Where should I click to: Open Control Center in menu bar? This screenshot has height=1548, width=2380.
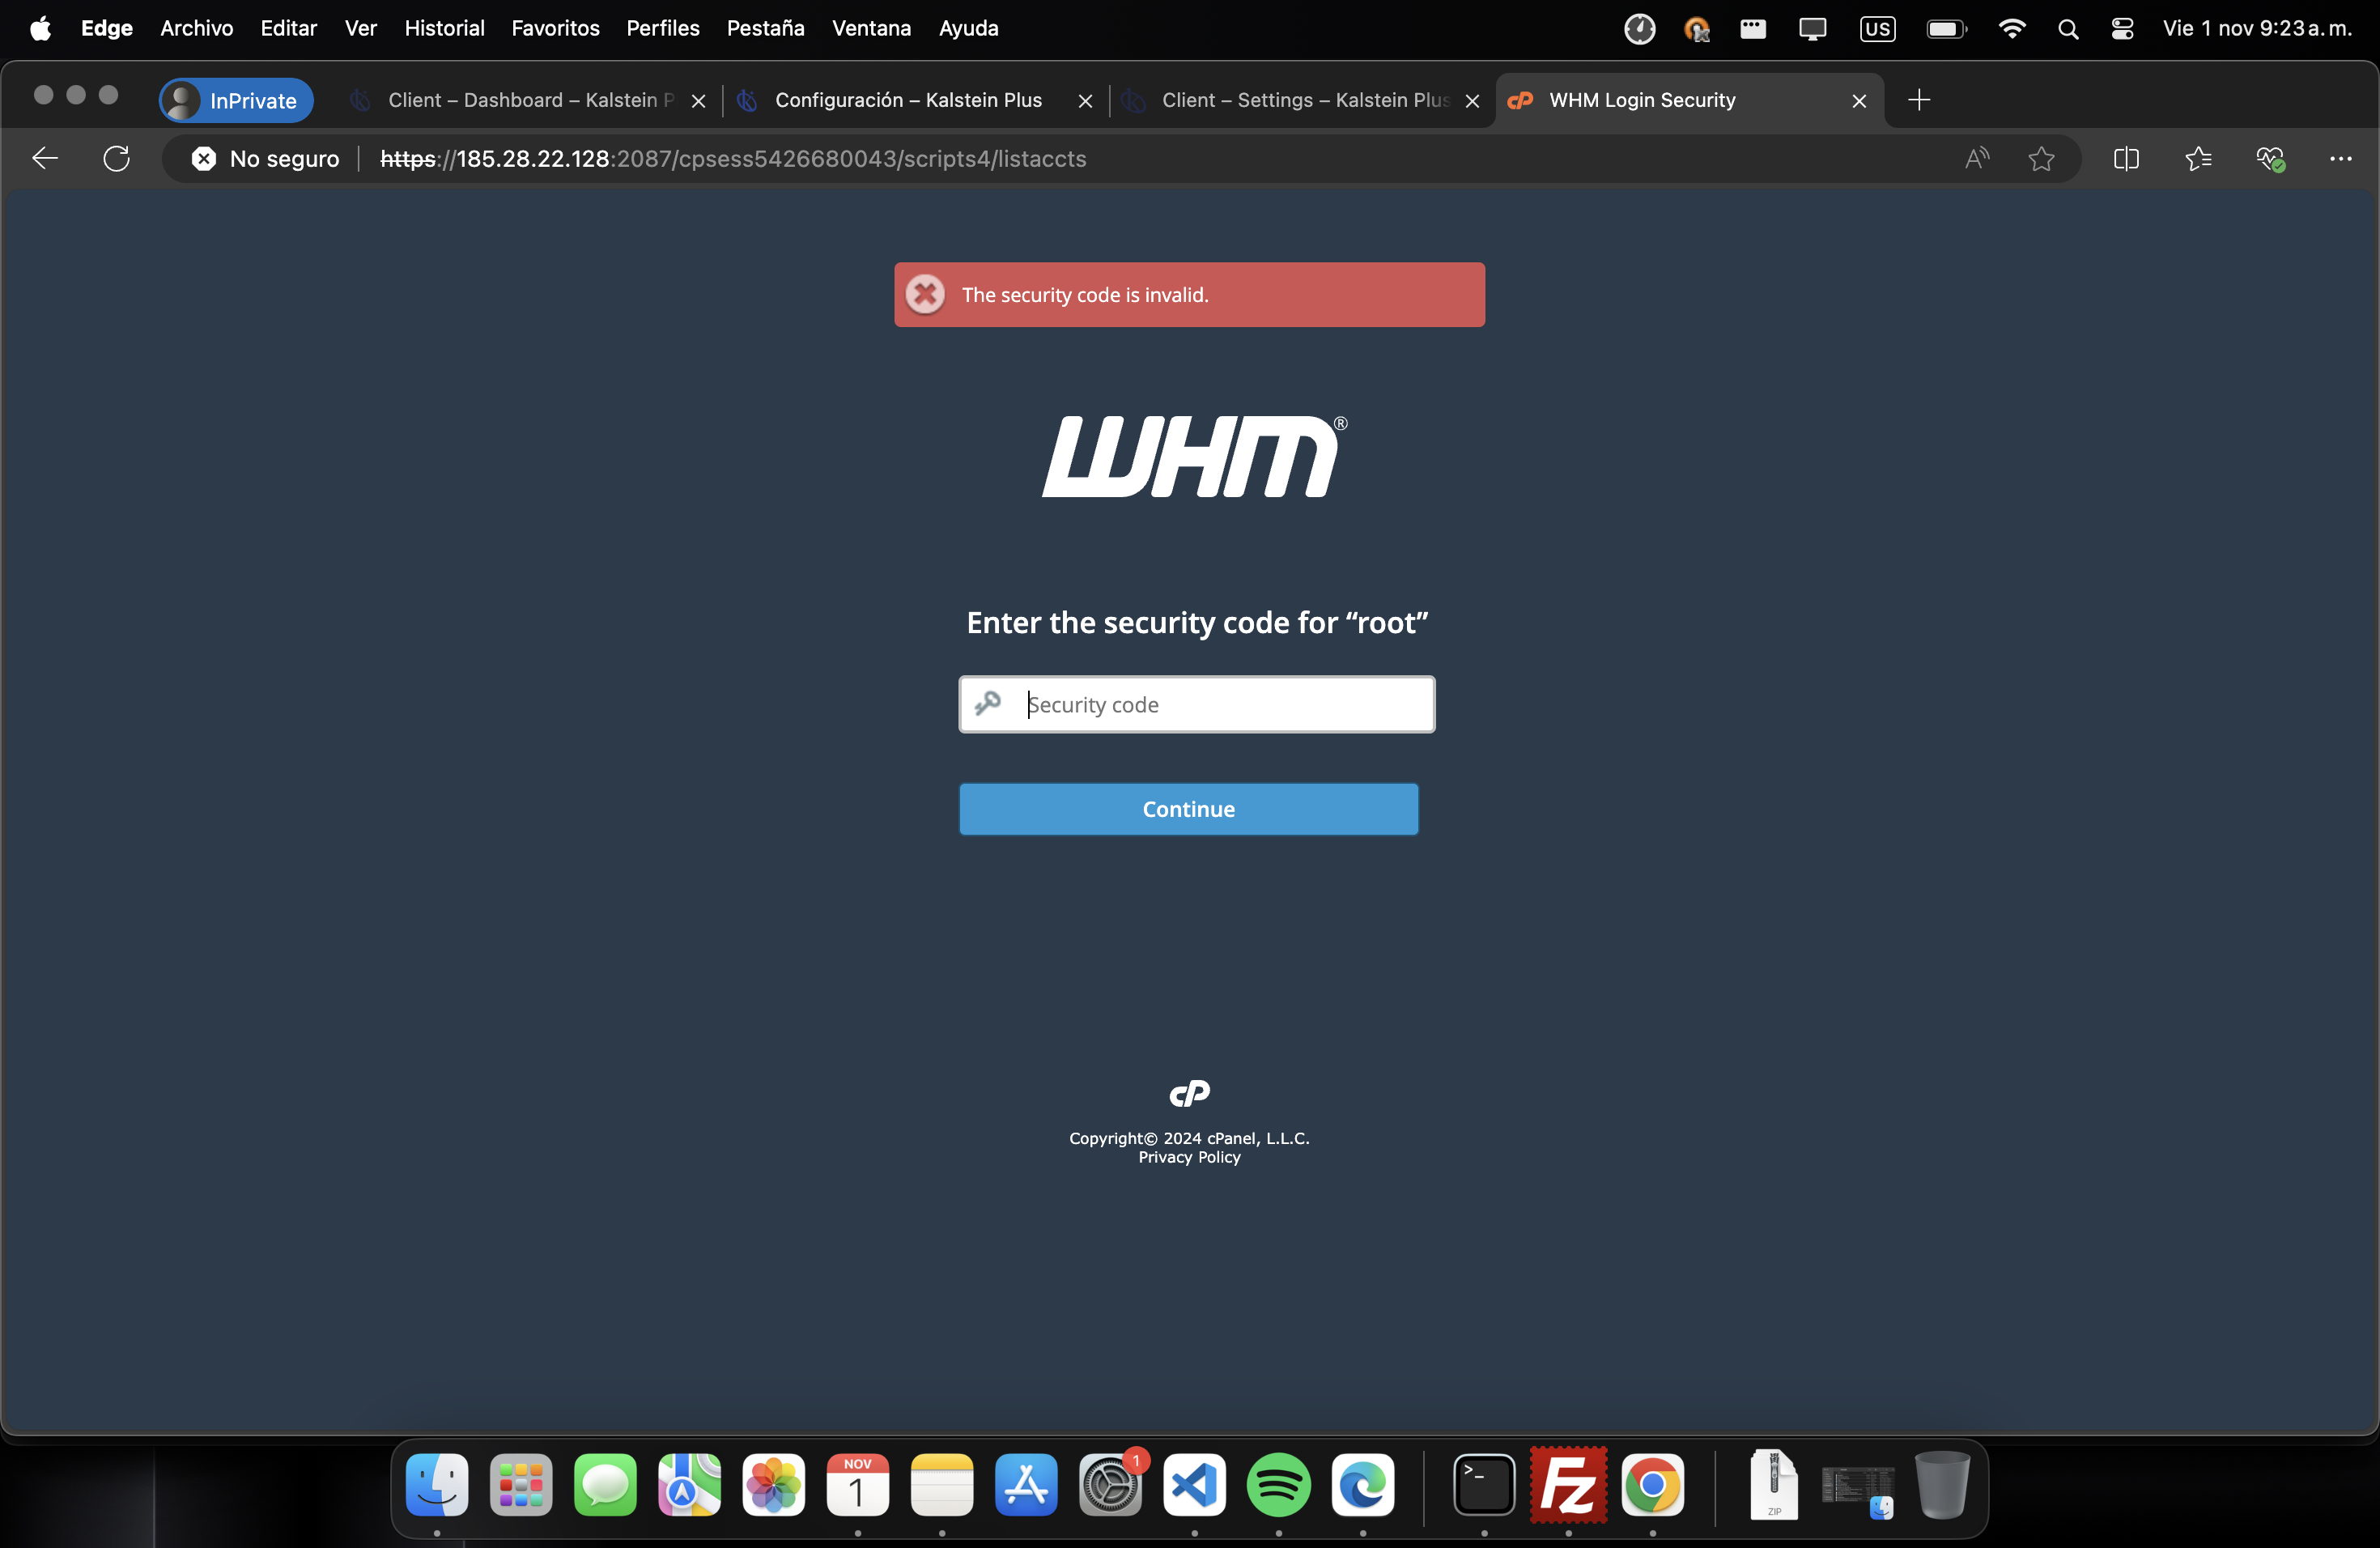(x=2122, y=29)
